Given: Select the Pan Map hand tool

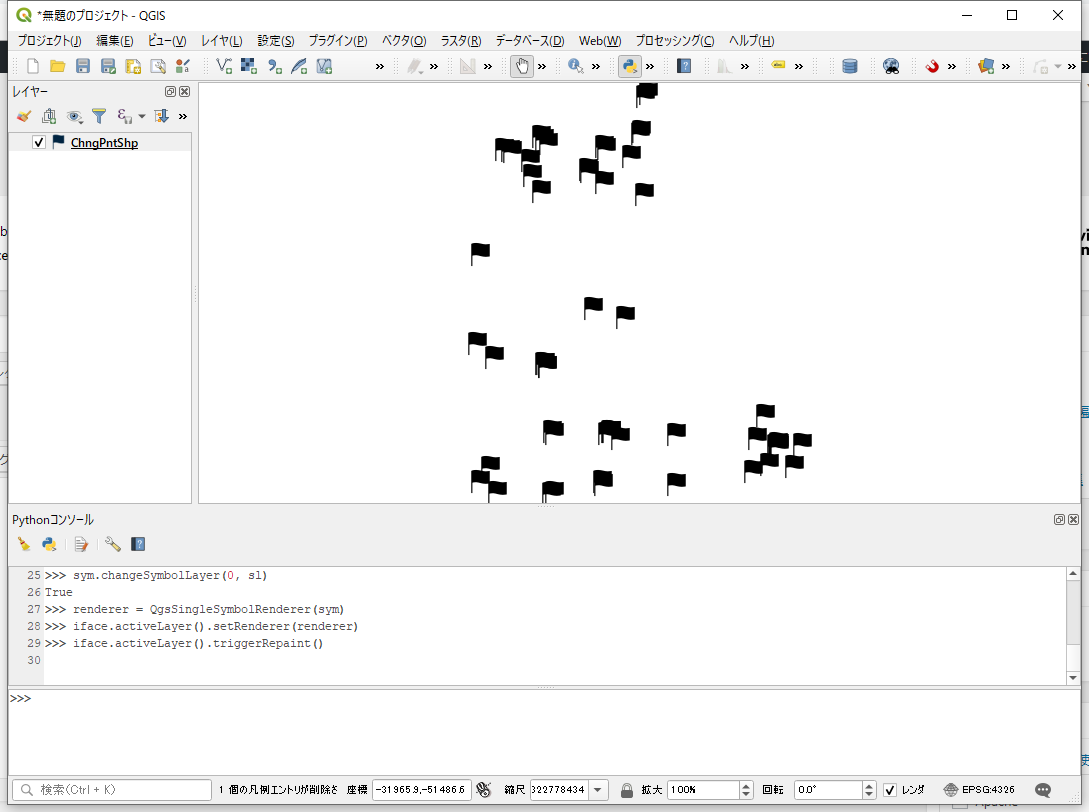Looking at the screenshot, I should (522, 66).
